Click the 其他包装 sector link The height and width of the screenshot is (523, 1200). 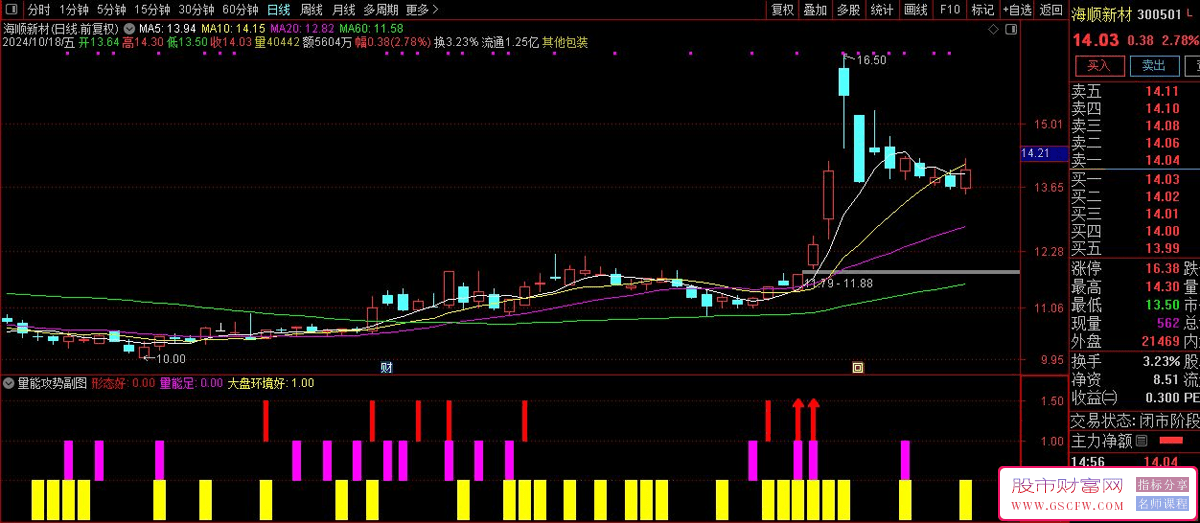pos(565,43)
